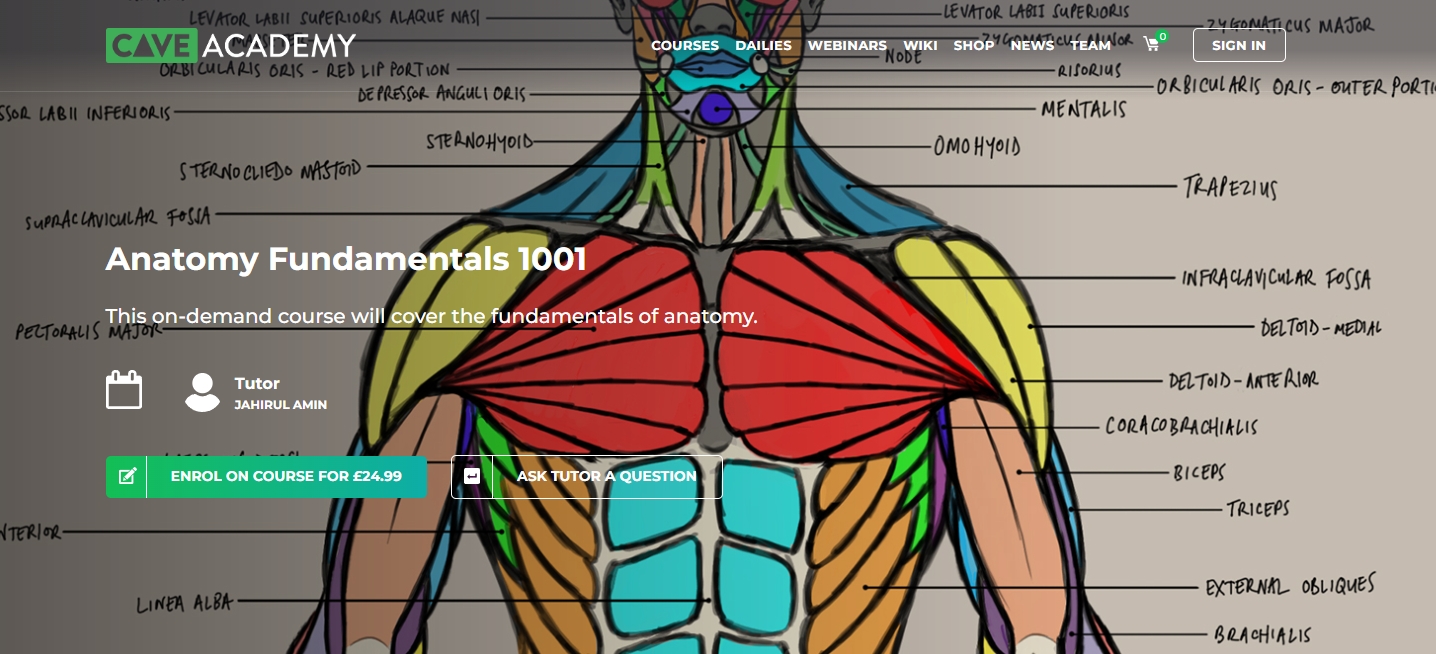Open the CAVE Academy logo homepage
1436x654 pixels.
(231, 45)
